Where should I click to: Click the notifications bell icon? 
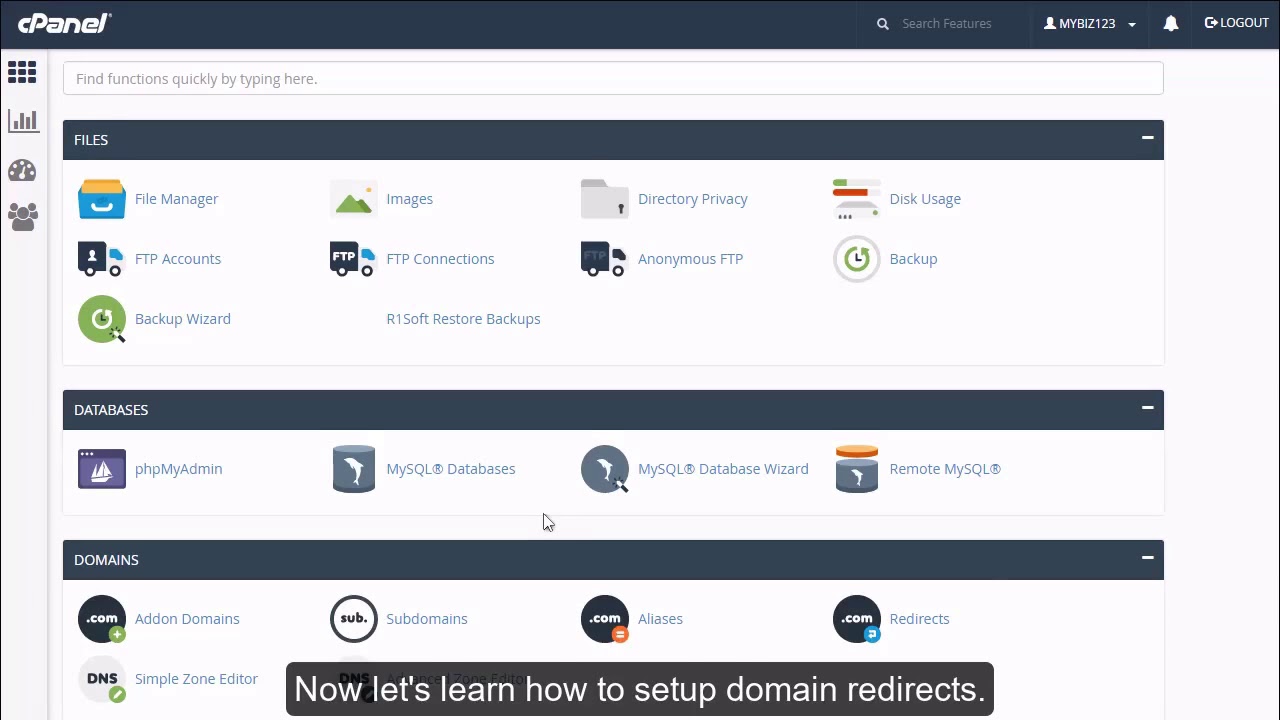click(x=1171, y=23)
